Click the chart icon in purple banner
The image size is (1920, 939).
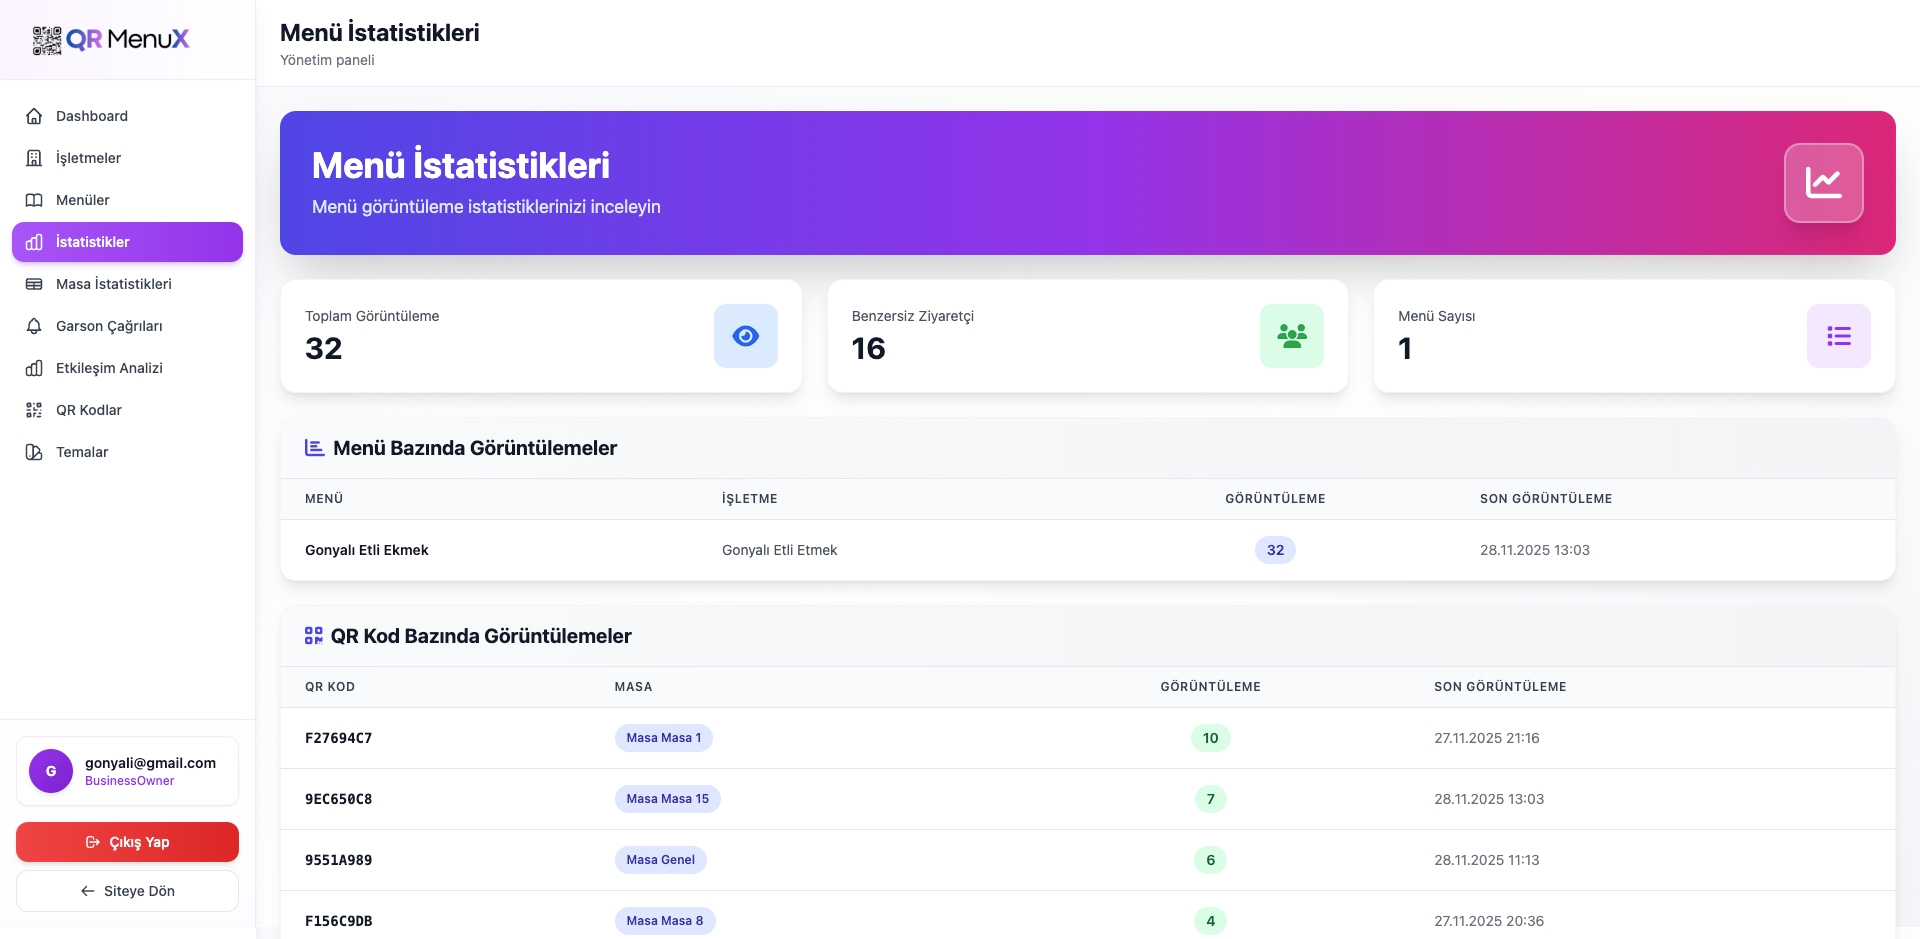click(x=1823, y=183)
